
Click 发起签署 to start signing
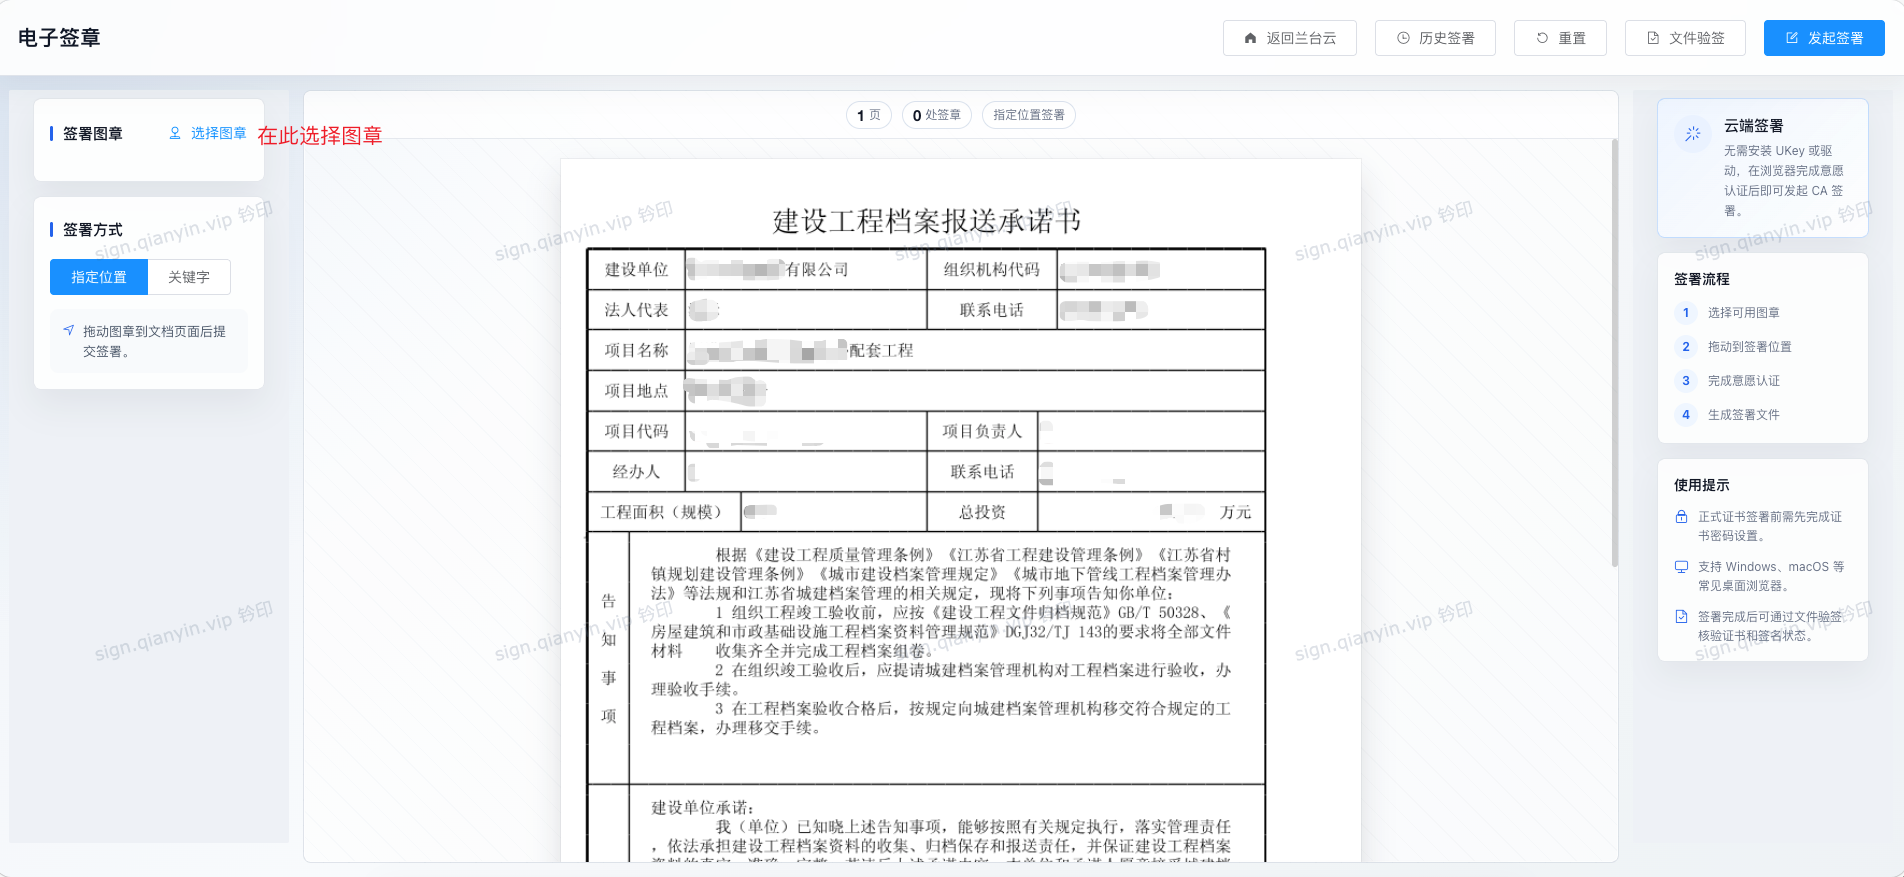(1824, 38)
